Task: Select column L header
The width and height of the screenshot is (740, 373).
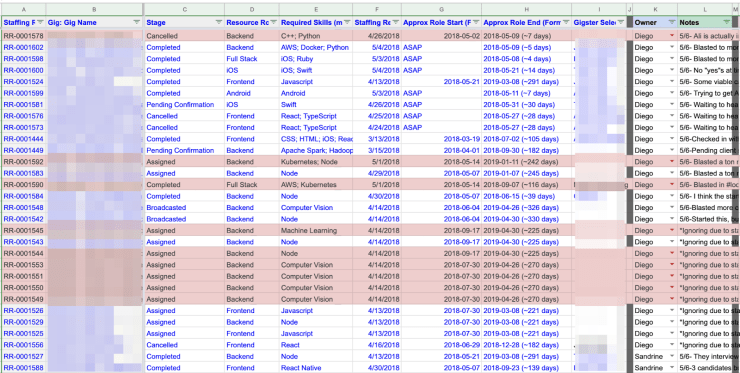Action: tap(705, 9)
